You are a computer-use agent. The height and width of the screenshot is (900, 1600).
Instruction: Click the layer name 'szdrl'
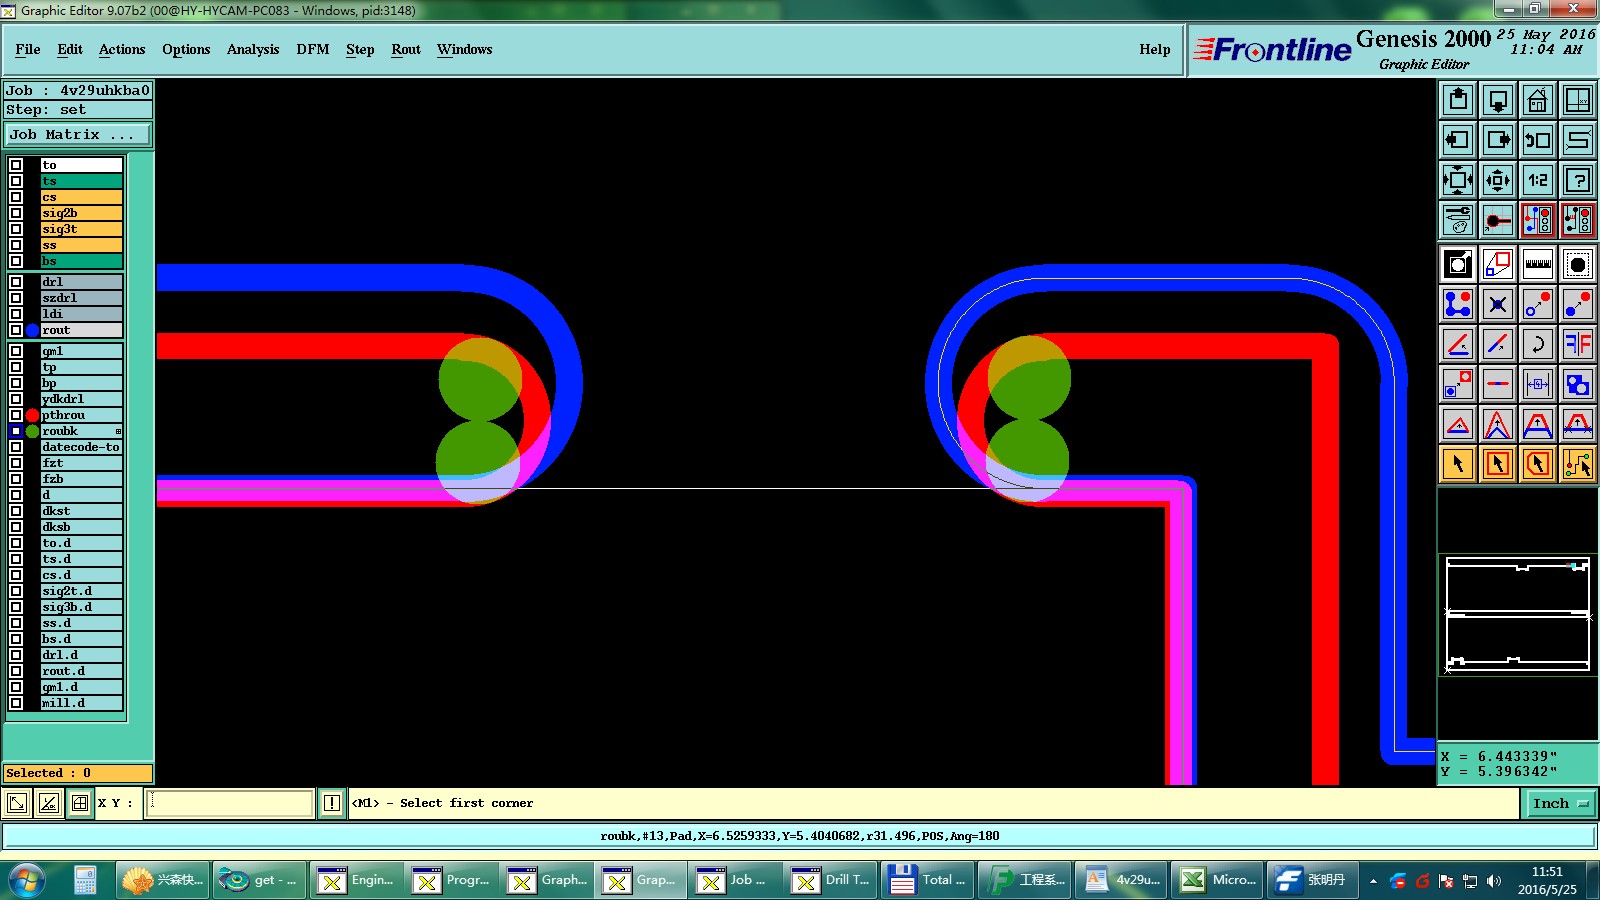coord(81,298)
